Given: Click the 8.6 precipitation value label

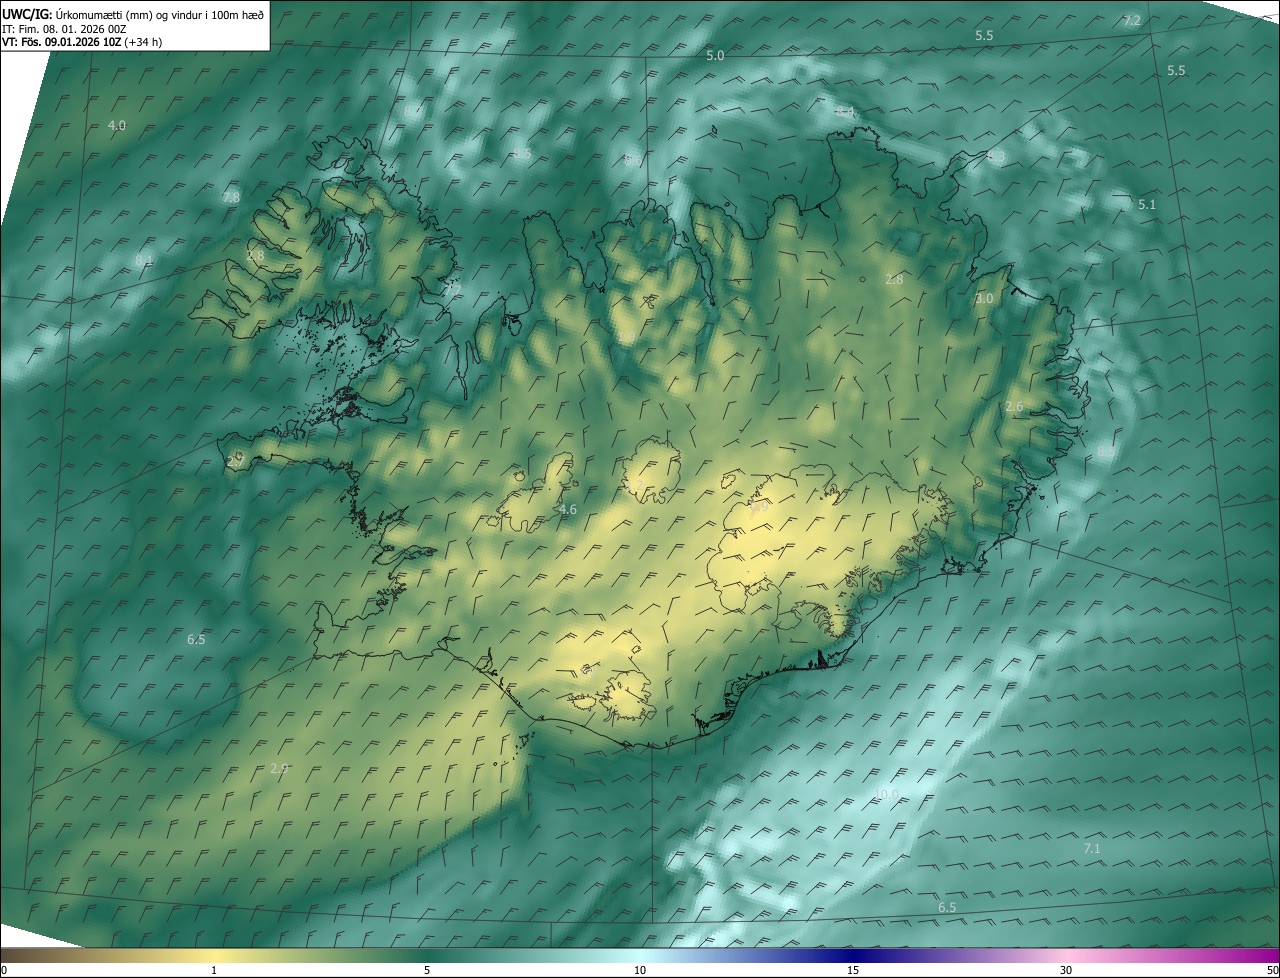Looking at the screenshot, I should point(632,160).
